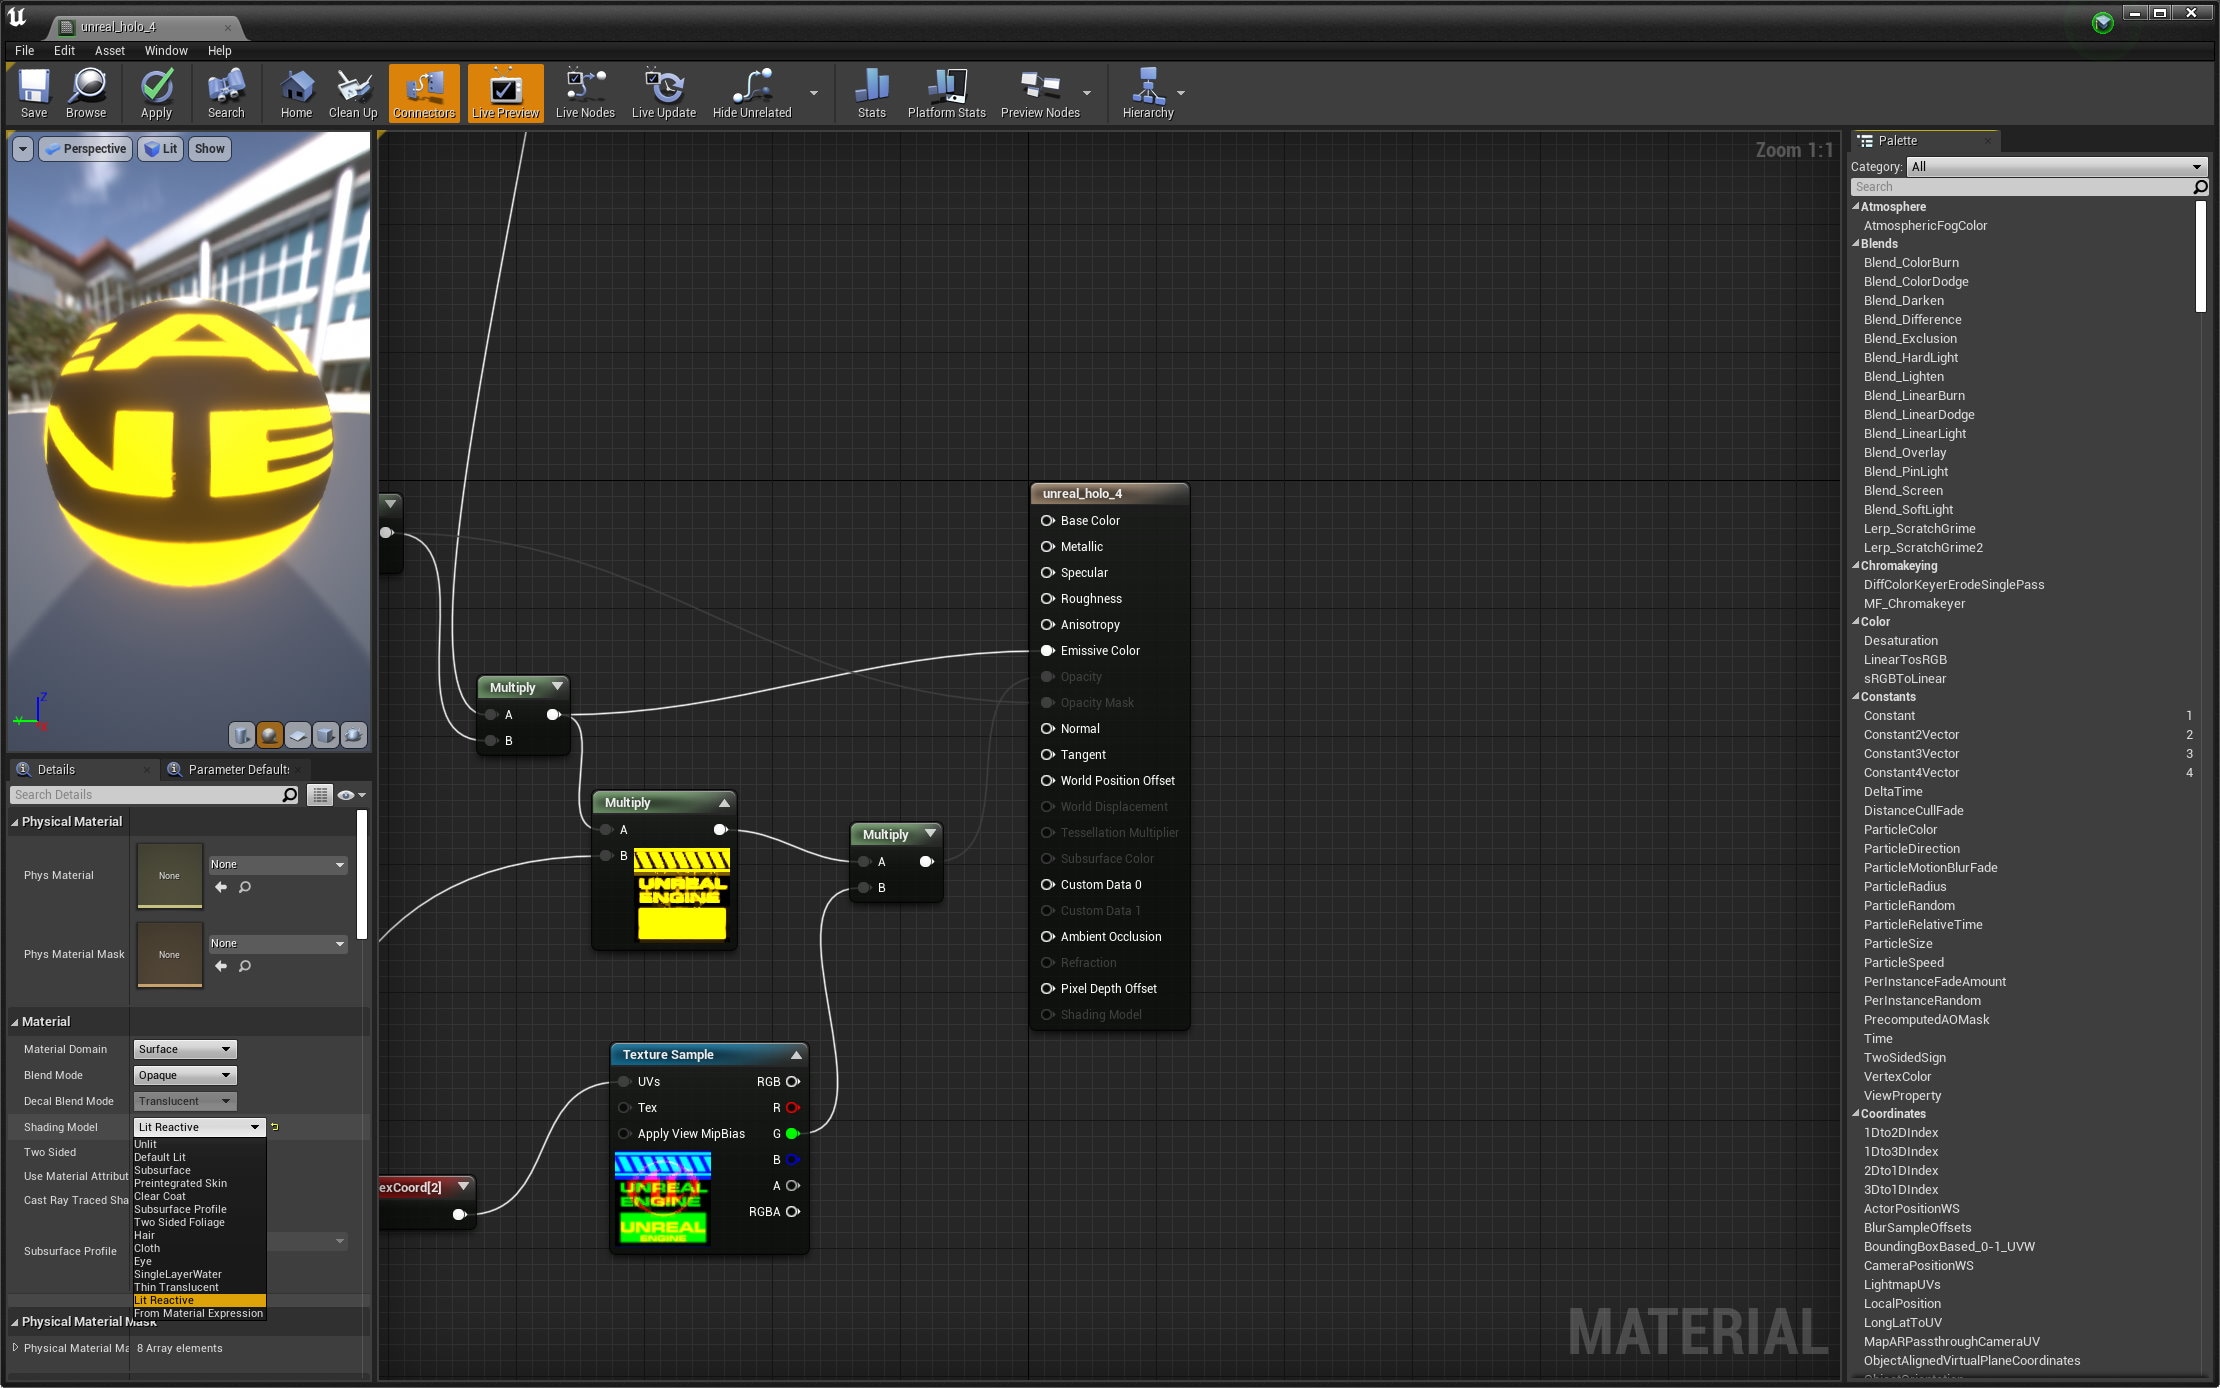Open the Palette Category combo box

tap(2056, 166)
